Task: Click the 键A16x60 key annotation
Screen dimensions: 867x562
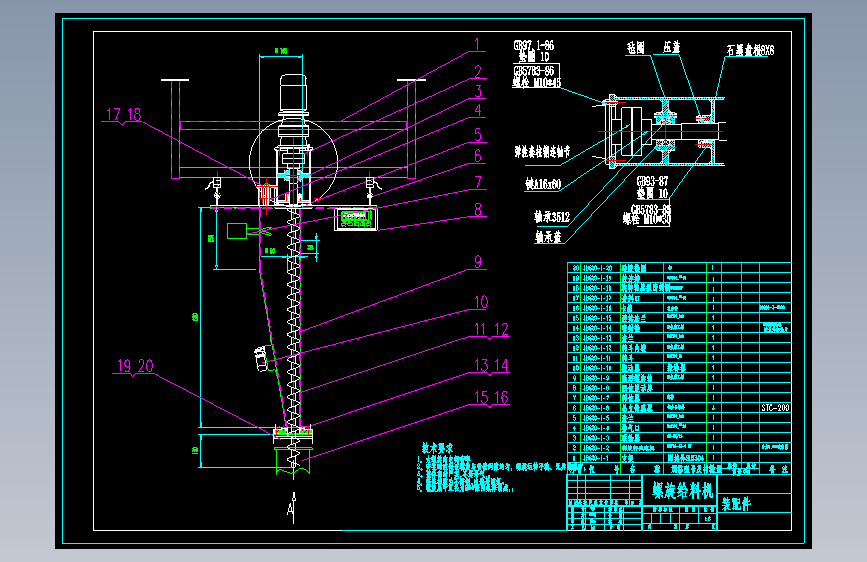Action: pyautogui.click(x=543, y=184)
